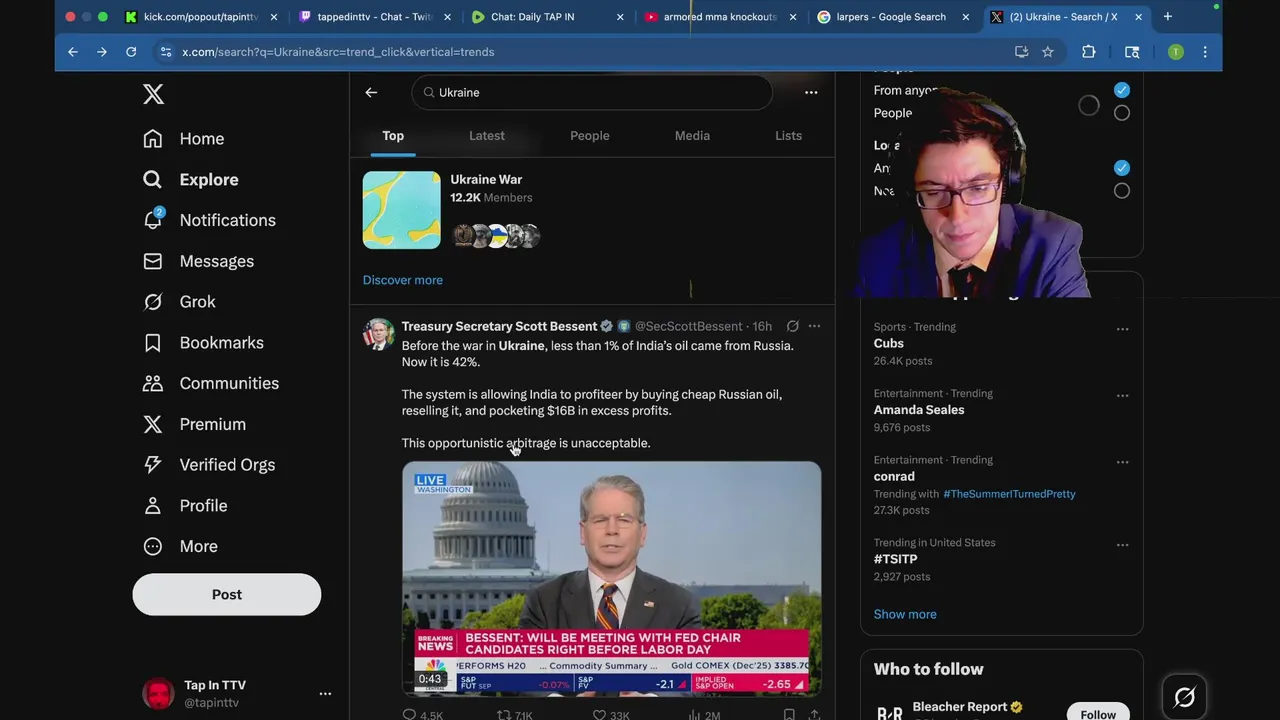Open Amanda Seales trend options menu

1122,396
